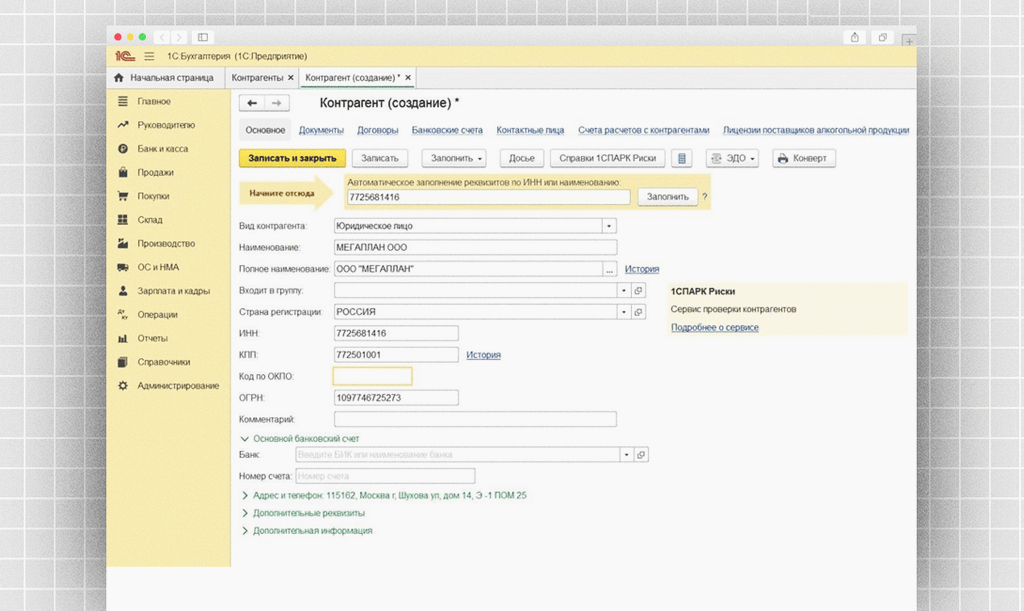
Task: Switch to the Контрагенты tab
Action: (257, 78)
